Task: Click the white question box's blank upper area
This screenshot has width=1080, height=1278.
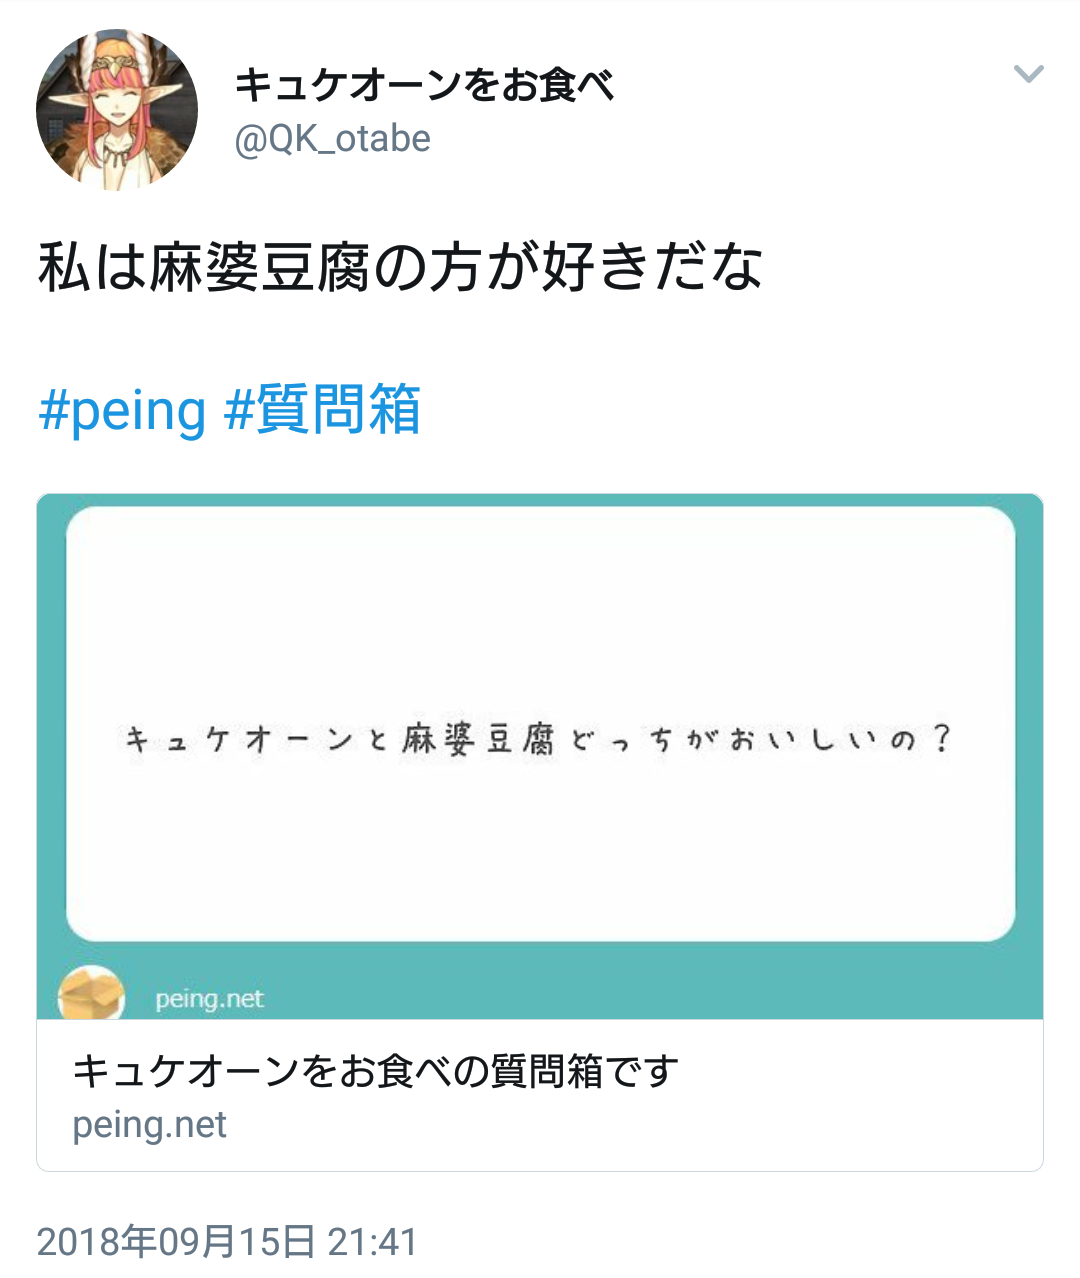Action: pos(540,600)
